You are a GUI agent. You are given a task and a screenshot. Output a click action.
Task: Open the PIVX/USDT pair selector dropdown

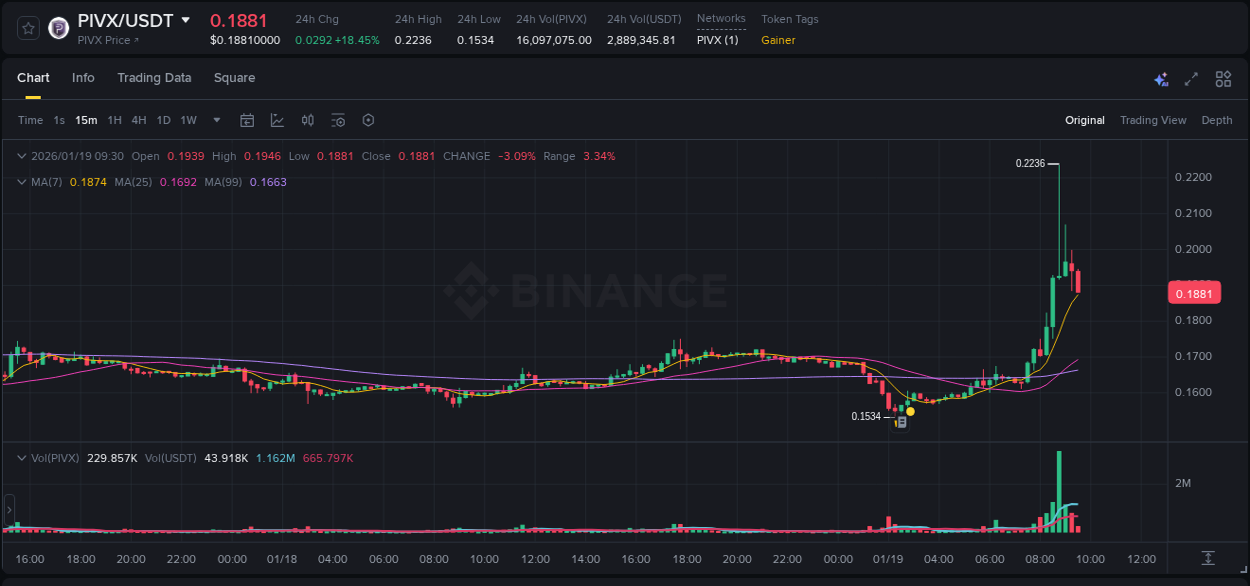[186, 20]
